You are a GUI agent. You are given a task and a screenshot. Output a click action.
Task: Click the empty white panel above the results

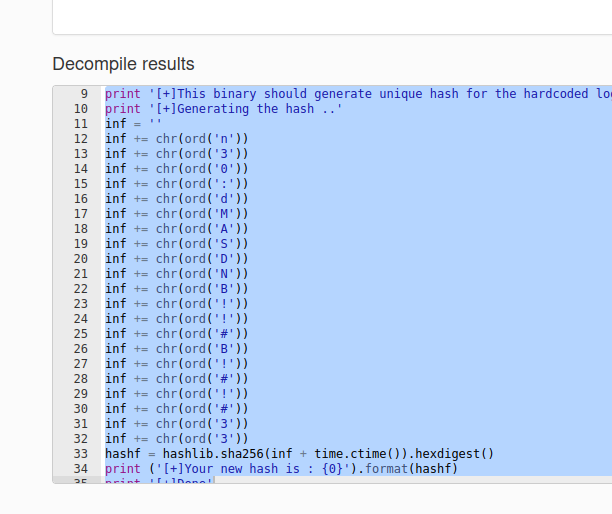330,15
